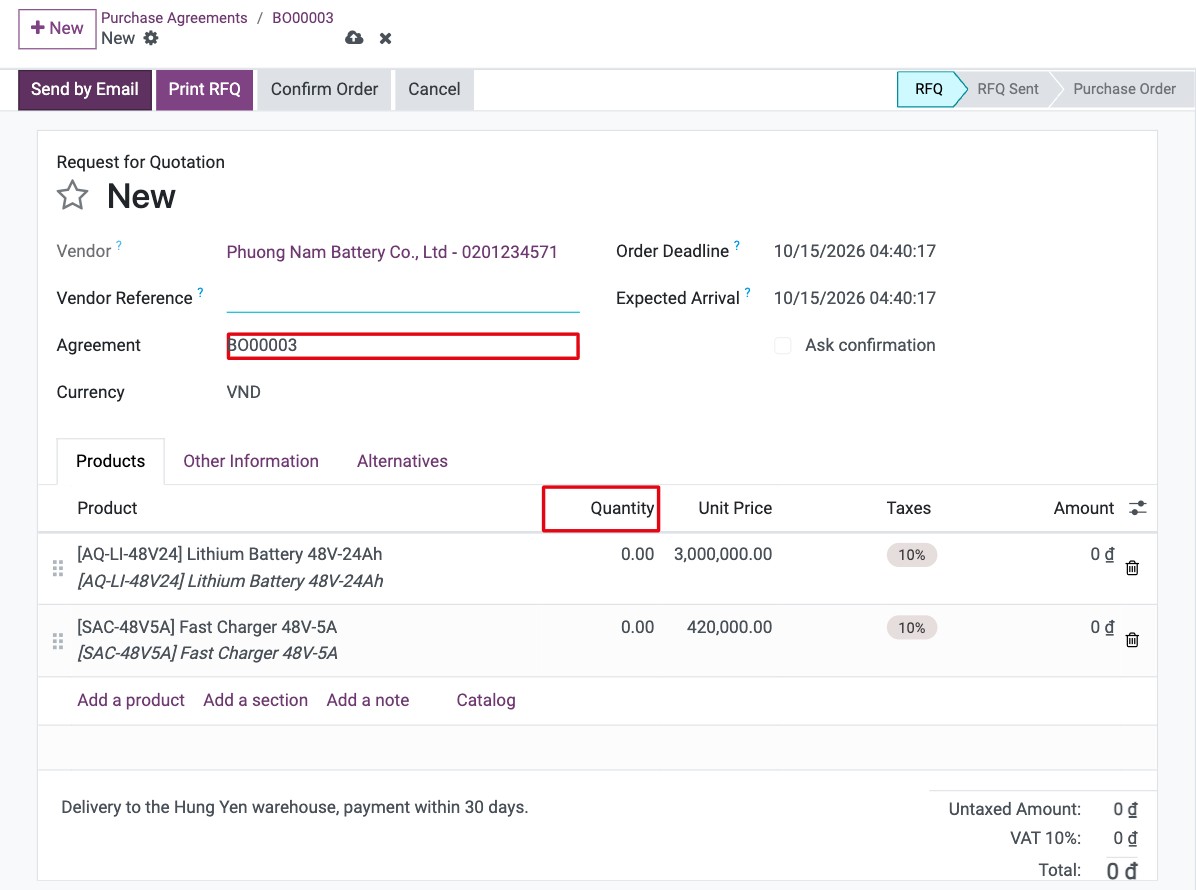Click the Cancel button
1196x890 pixels.
pyautogui.click(x=434, y=90)
